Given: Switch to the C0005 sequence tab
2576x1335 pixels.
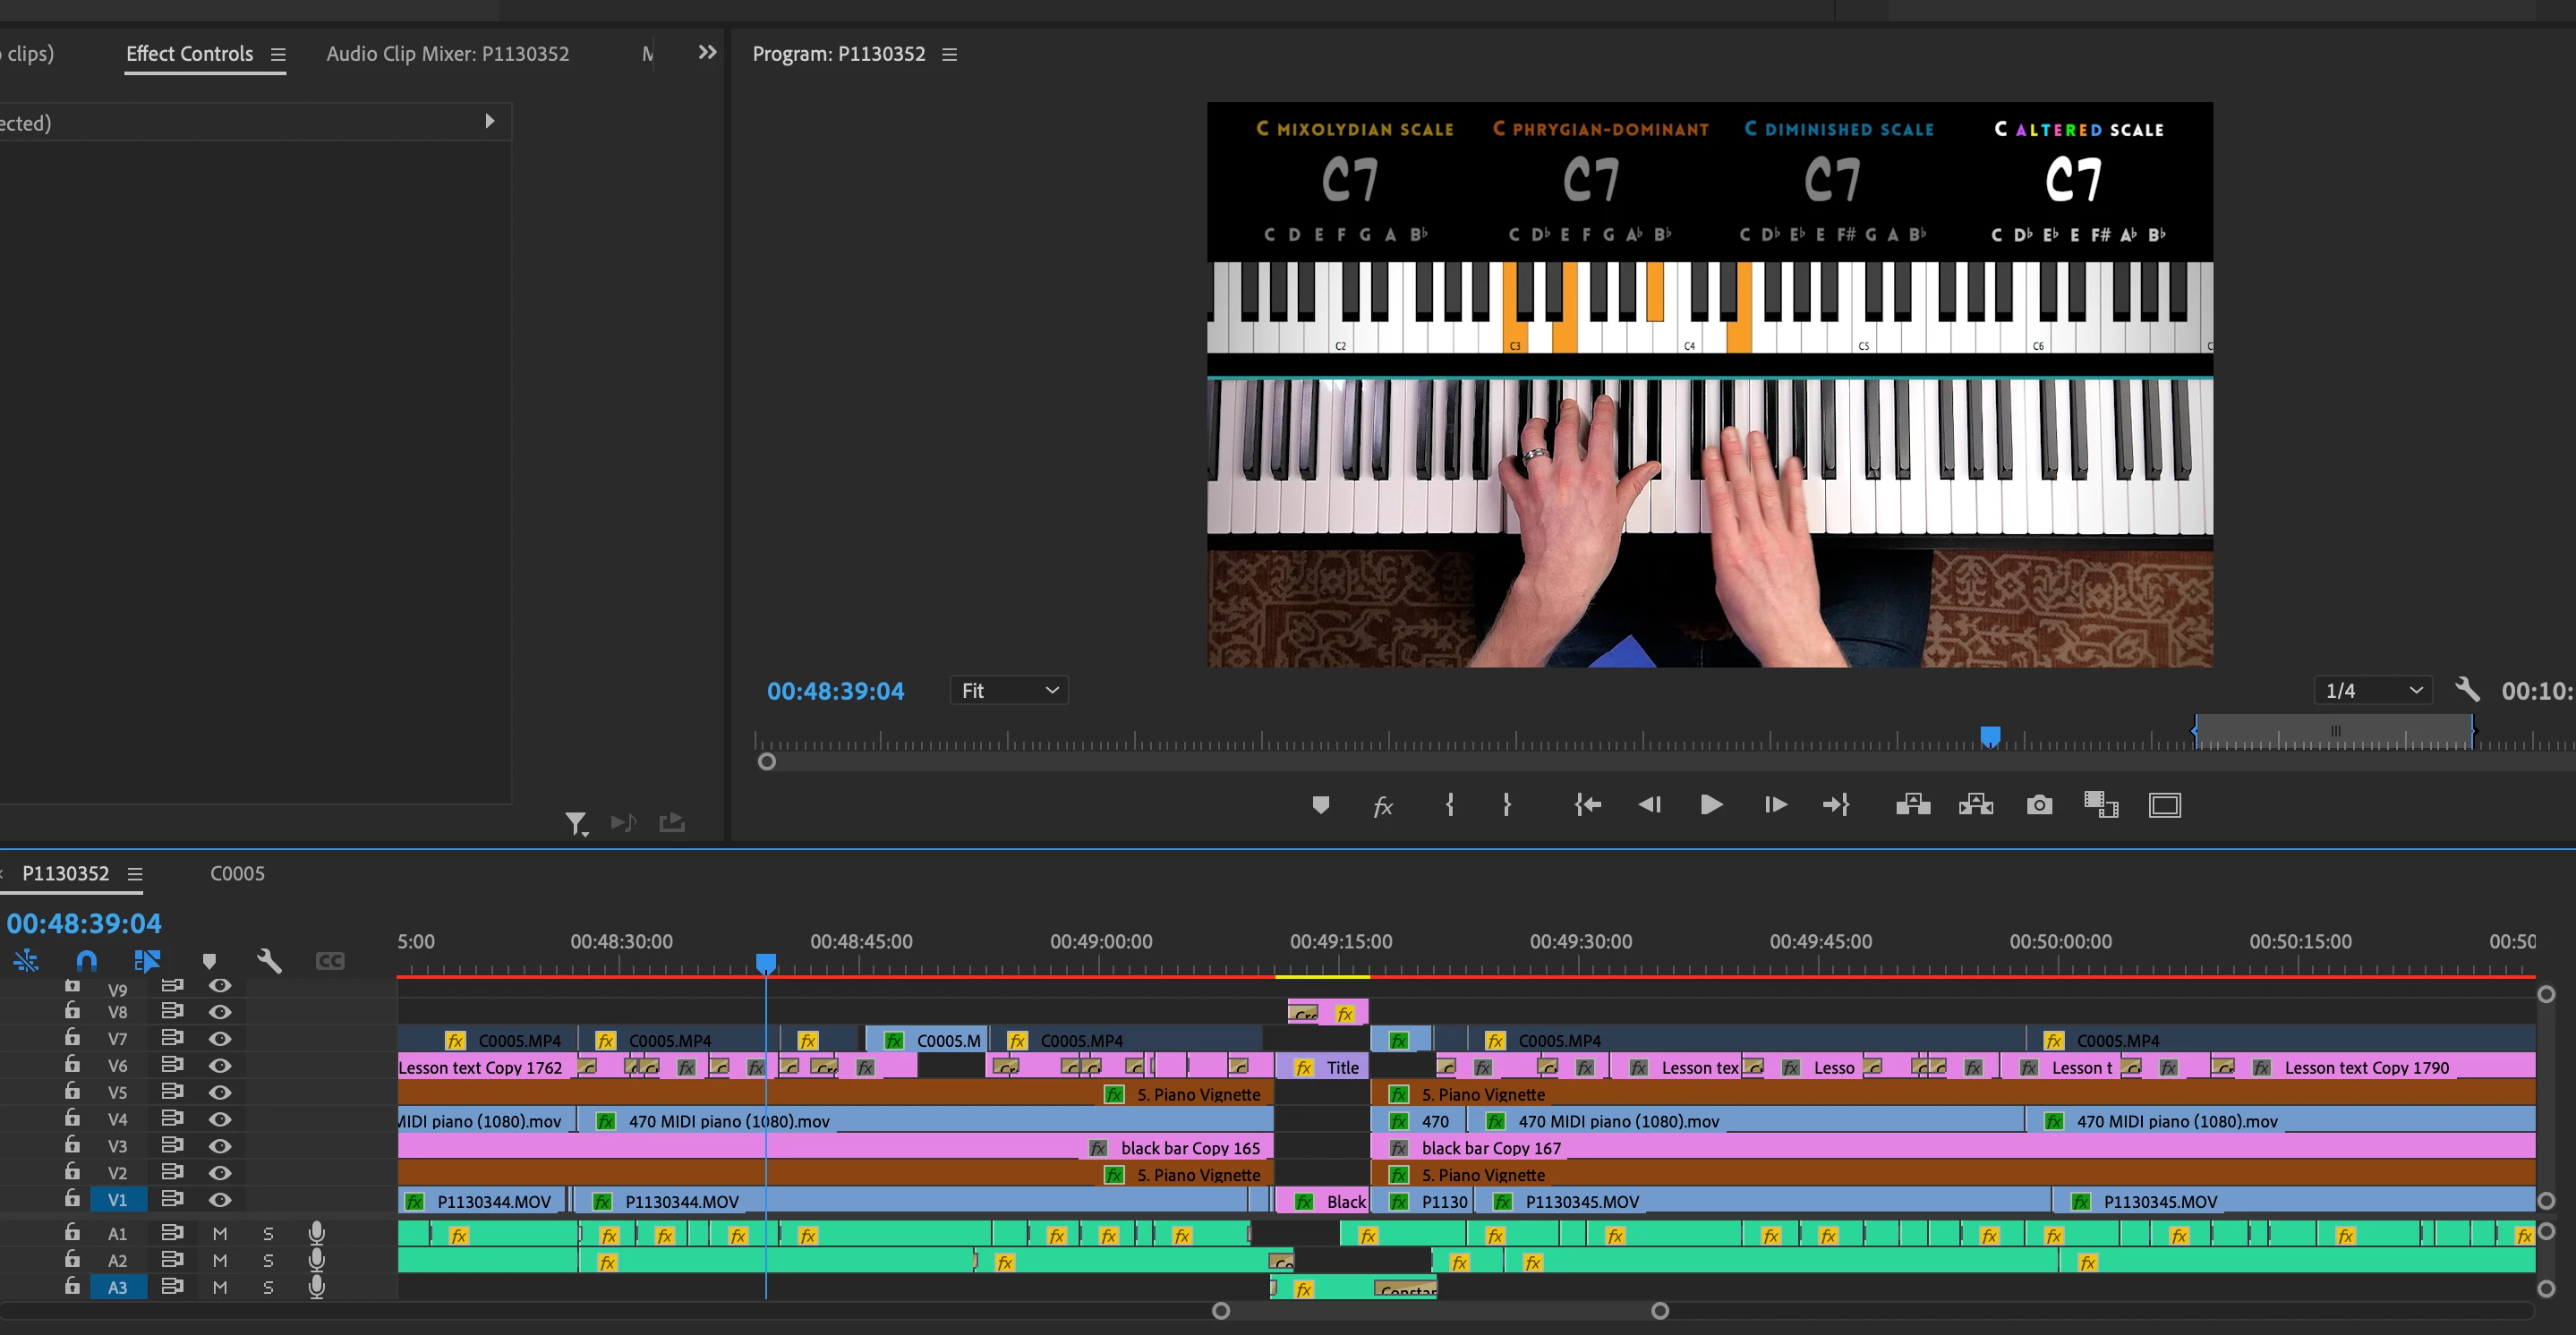Looking at the screenshot, I should pyautogui.click(x=237, y=874).
